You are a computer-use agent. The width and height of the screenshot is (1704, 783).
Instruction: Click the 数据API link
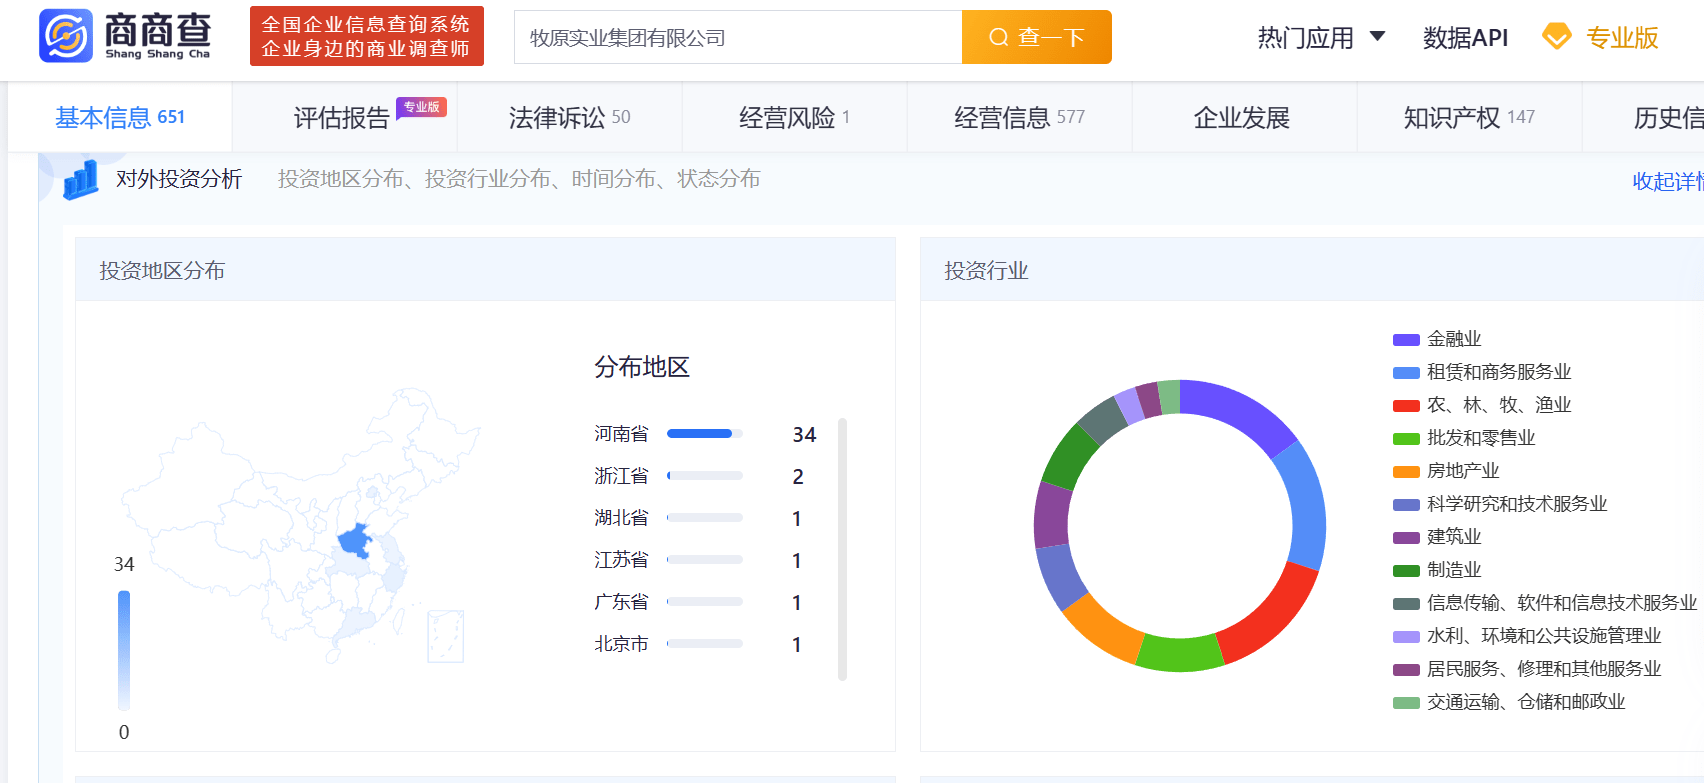[x=1465, y=38]
